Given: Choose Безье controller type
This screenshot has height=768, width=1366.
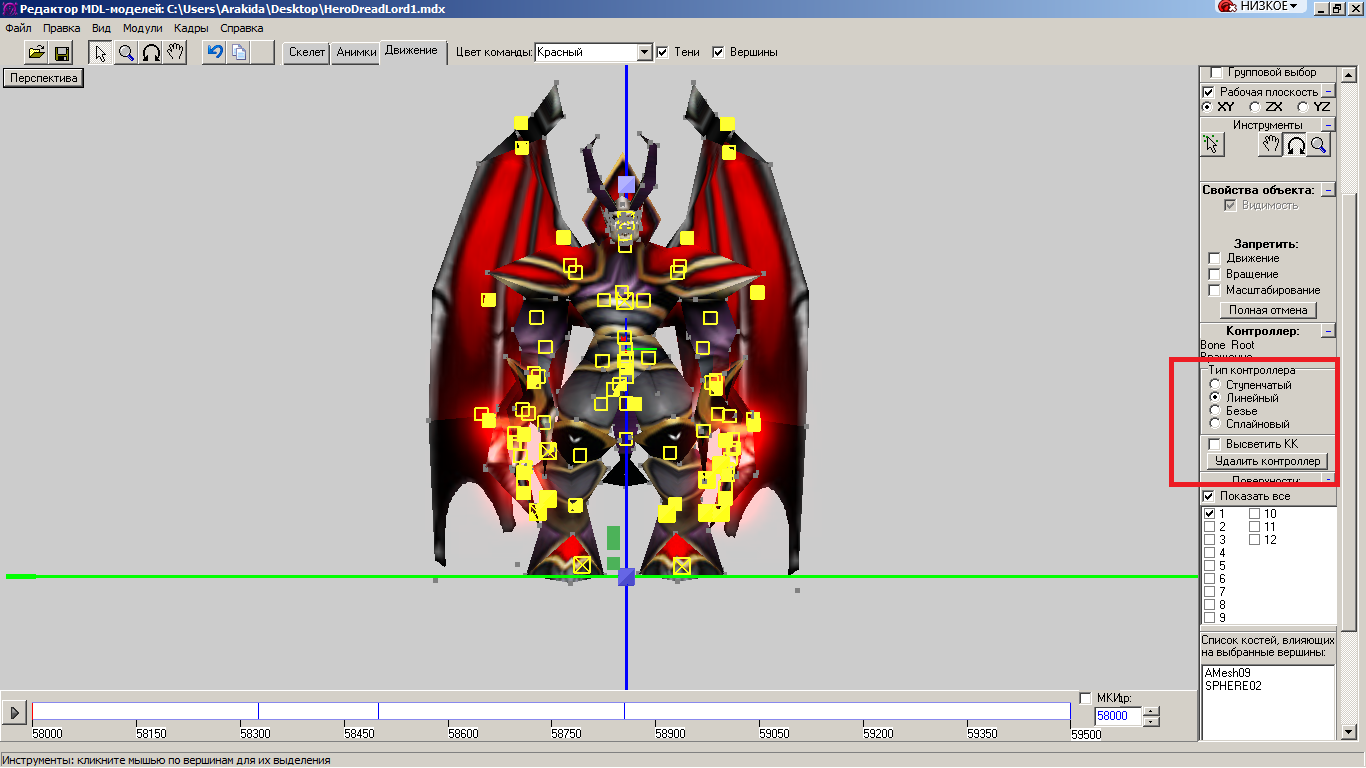Looking at the screenshot, I should [1215, 411].
